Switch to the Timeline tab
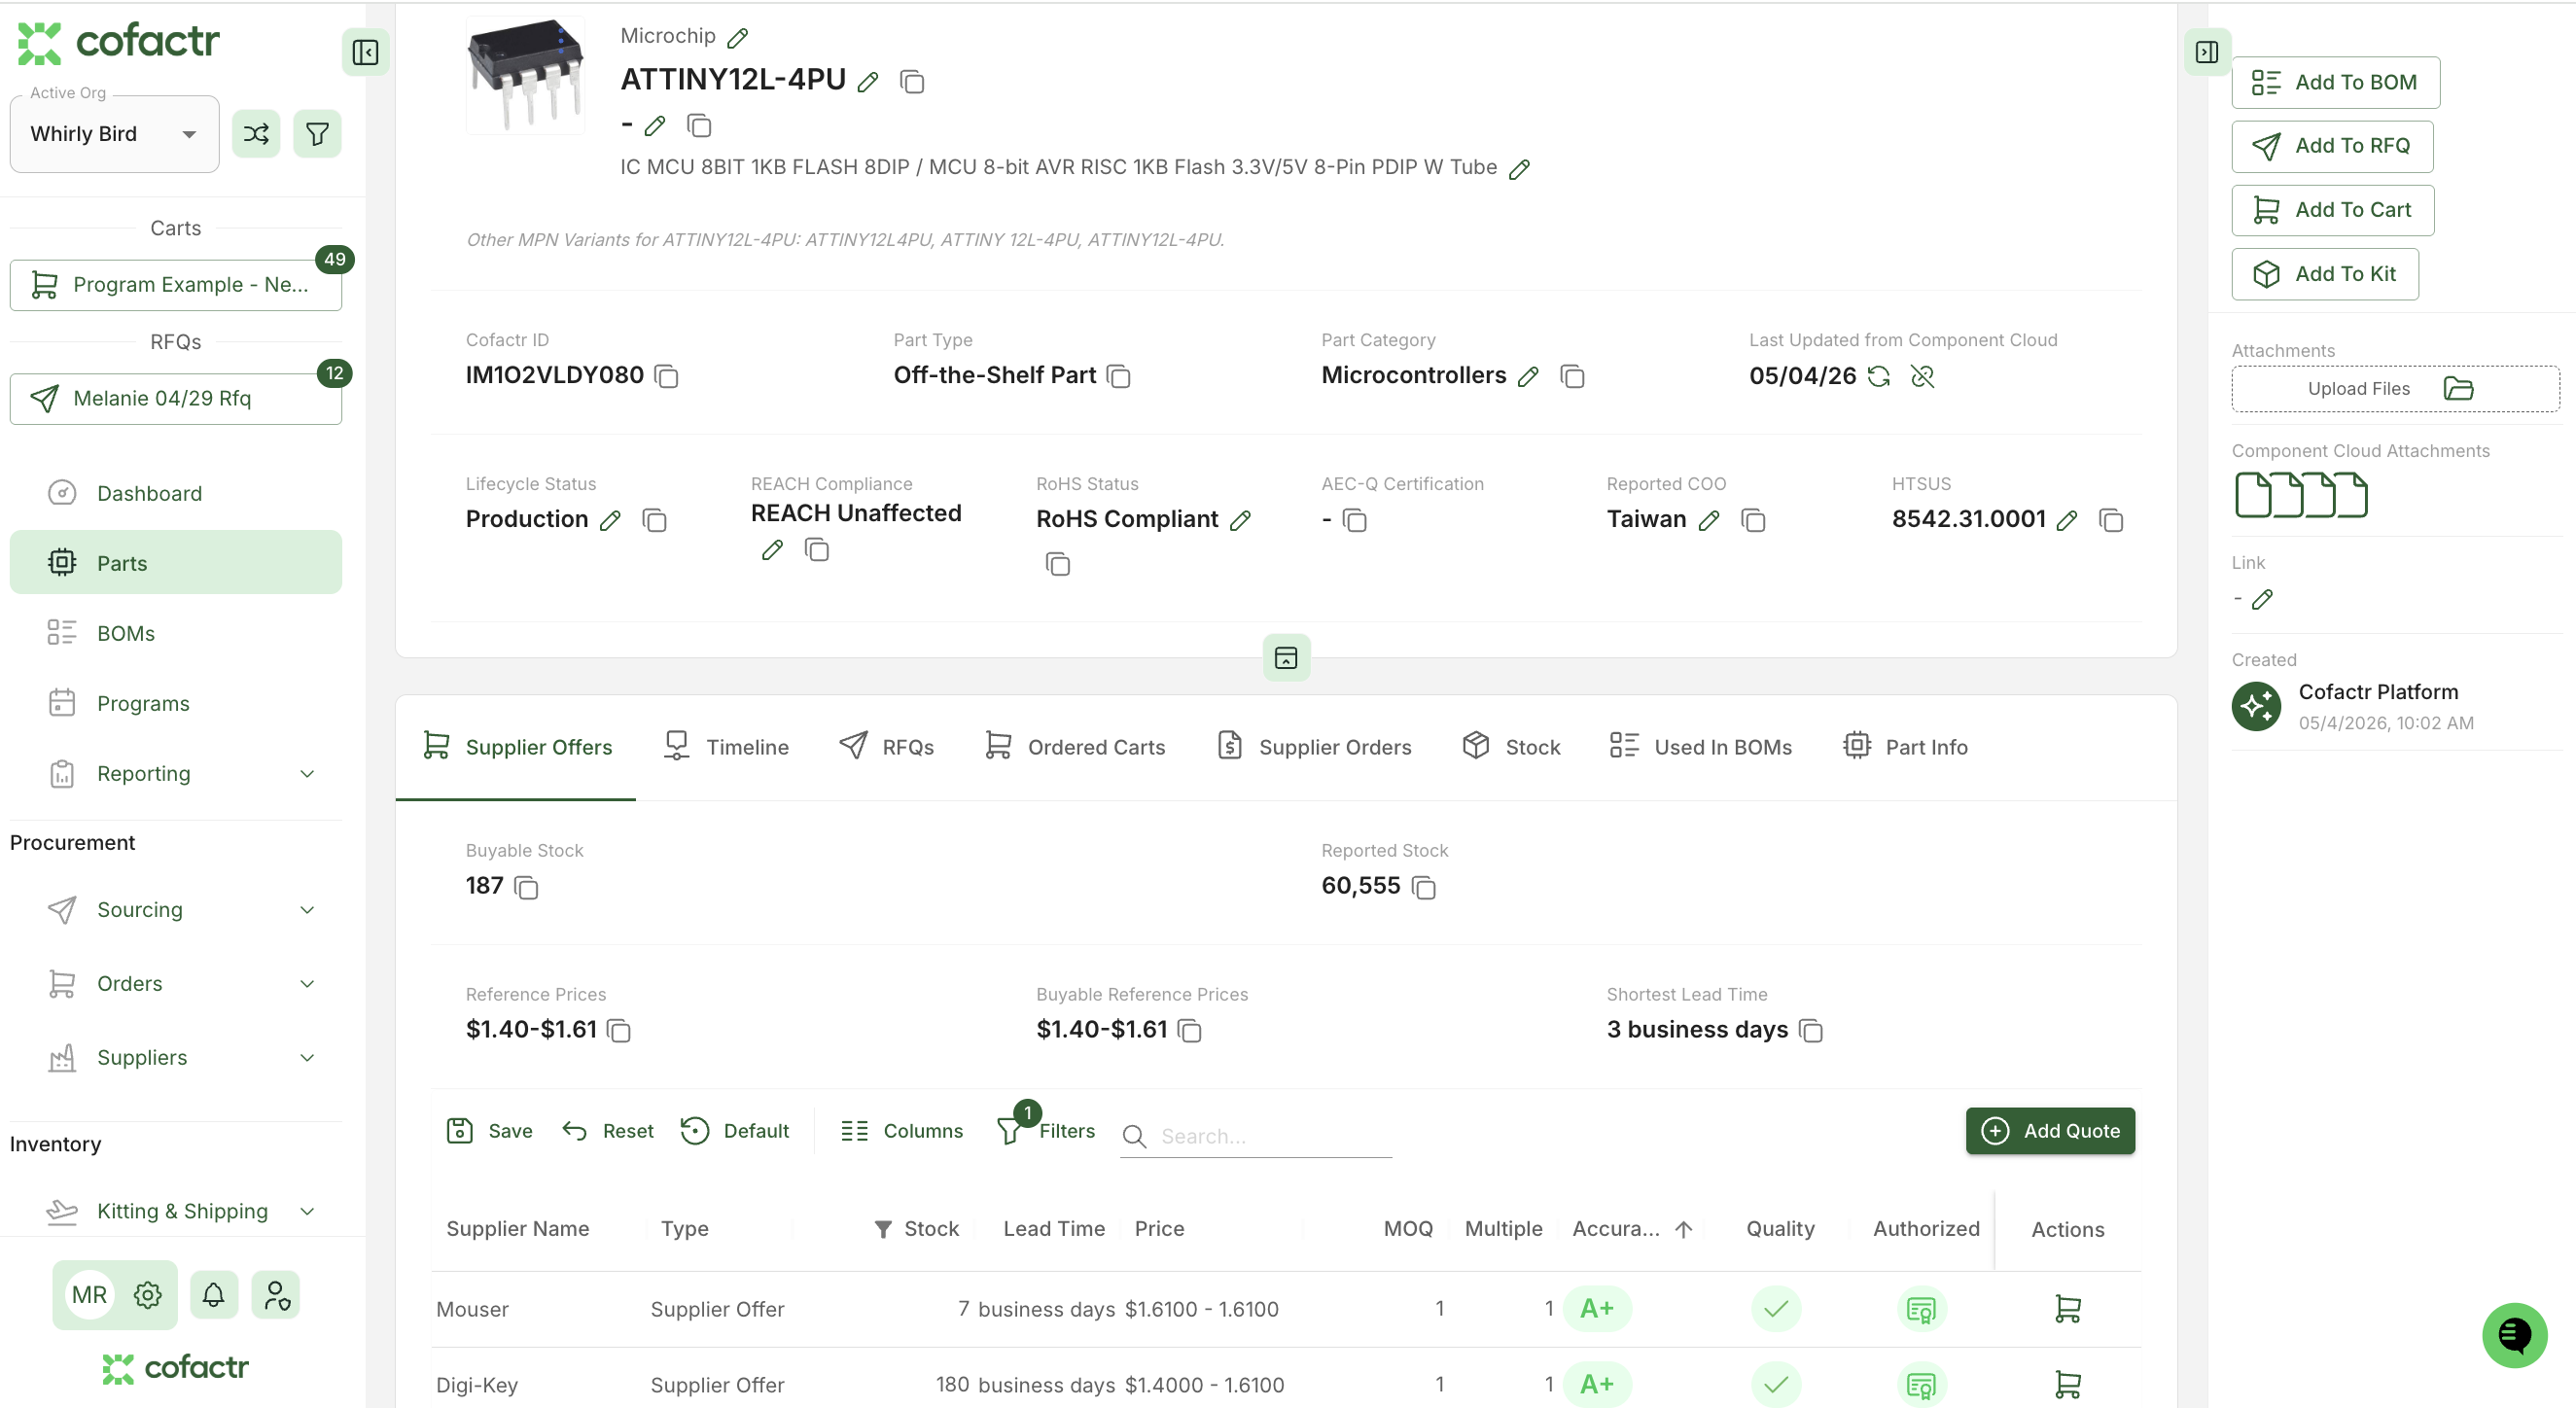The width and height of the screenshot is (2576, 1408). pos(727,748)
